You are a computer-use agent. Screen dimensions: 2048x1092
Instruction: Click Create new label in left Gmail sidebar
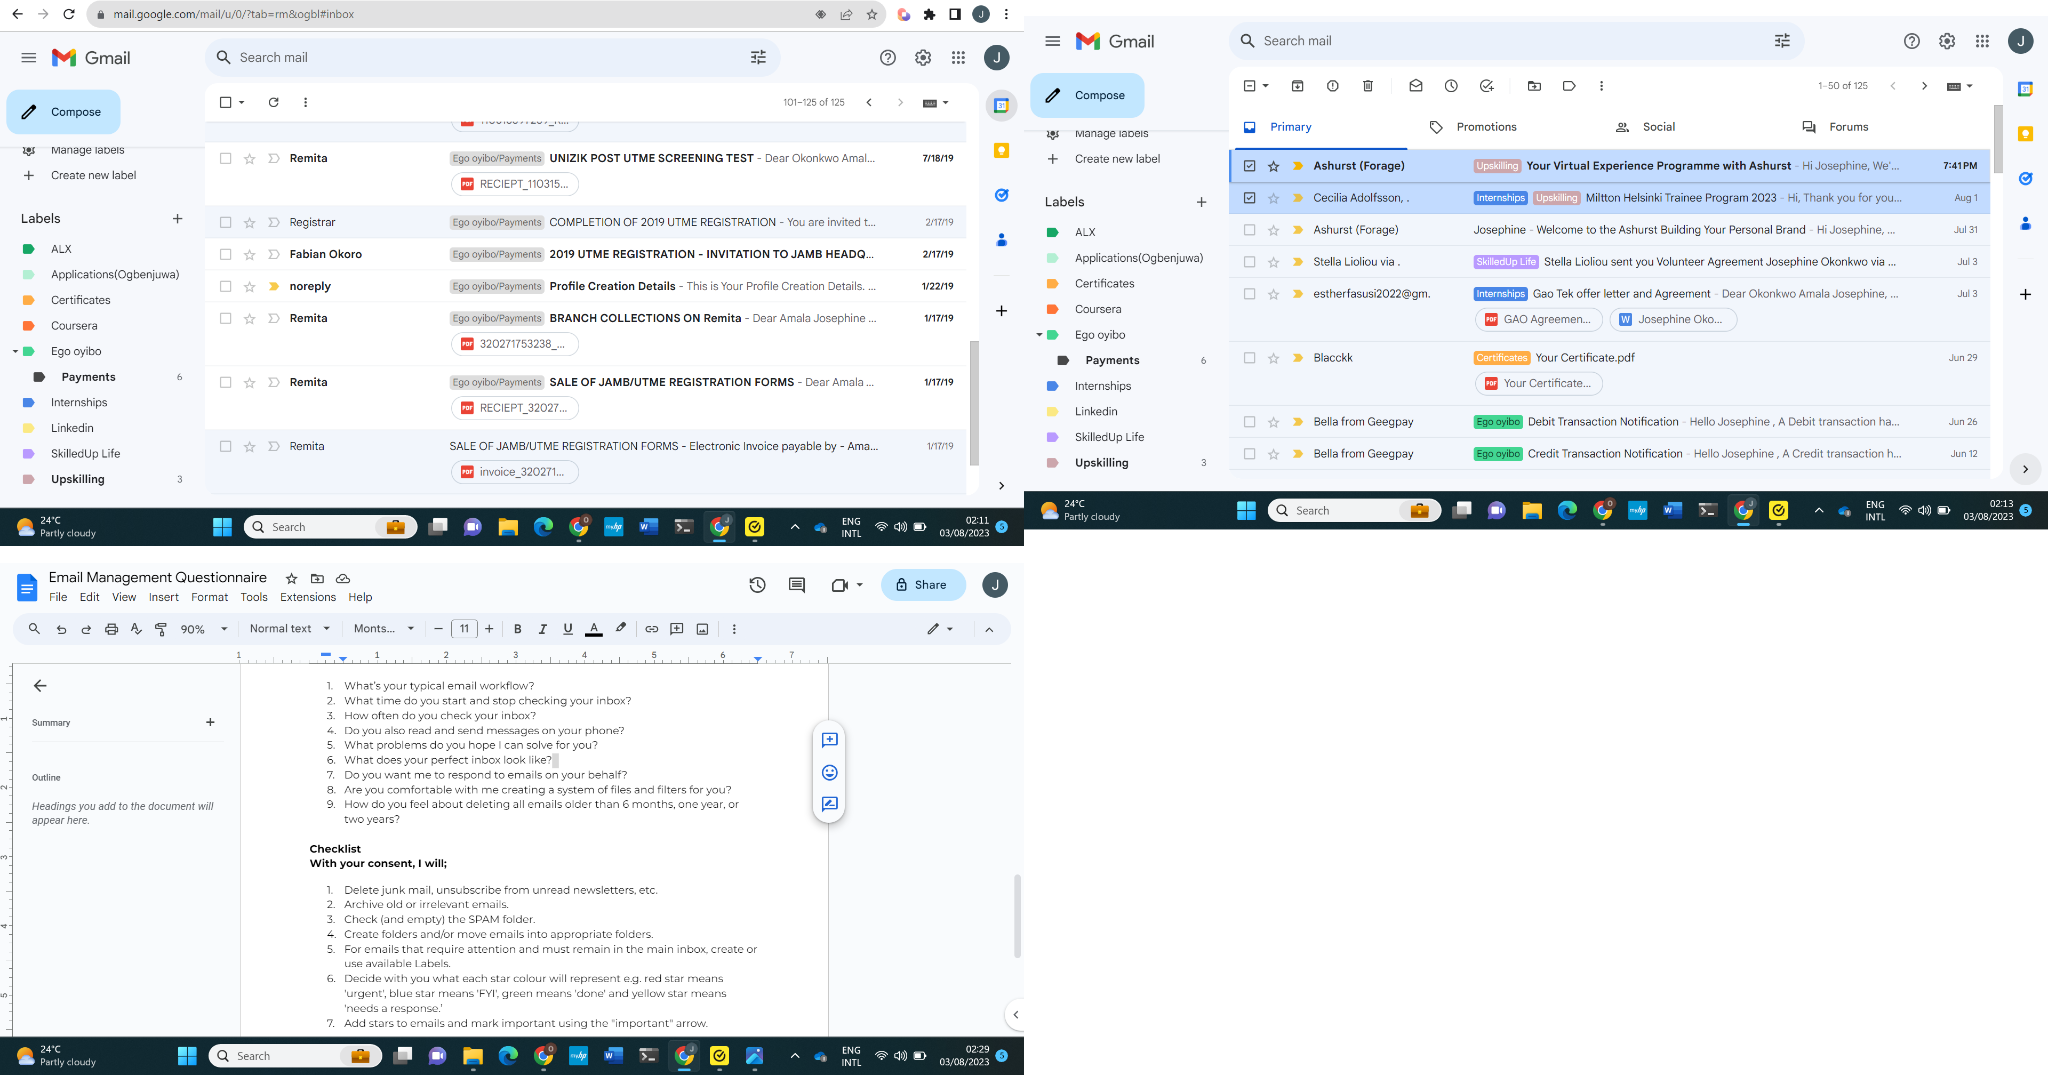(93, 175)
